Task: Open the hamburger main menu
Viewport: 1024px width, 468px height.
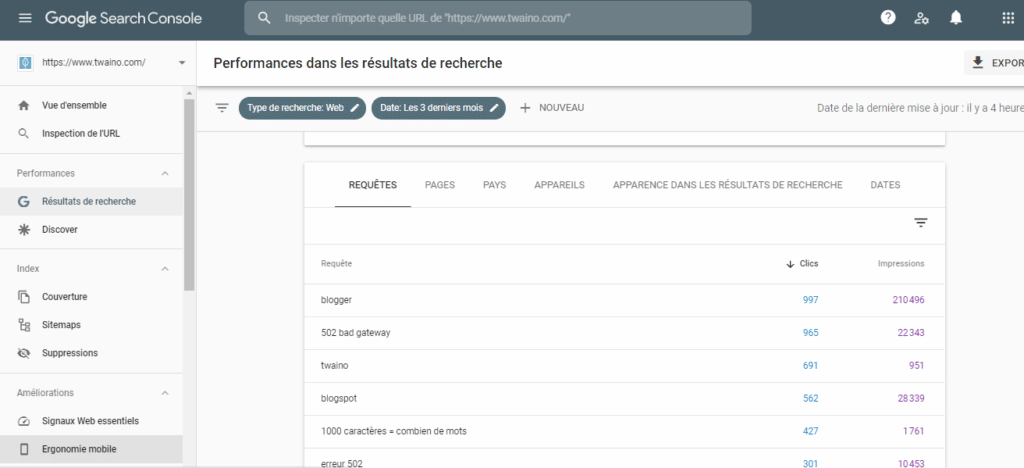Action: [25, 18]
